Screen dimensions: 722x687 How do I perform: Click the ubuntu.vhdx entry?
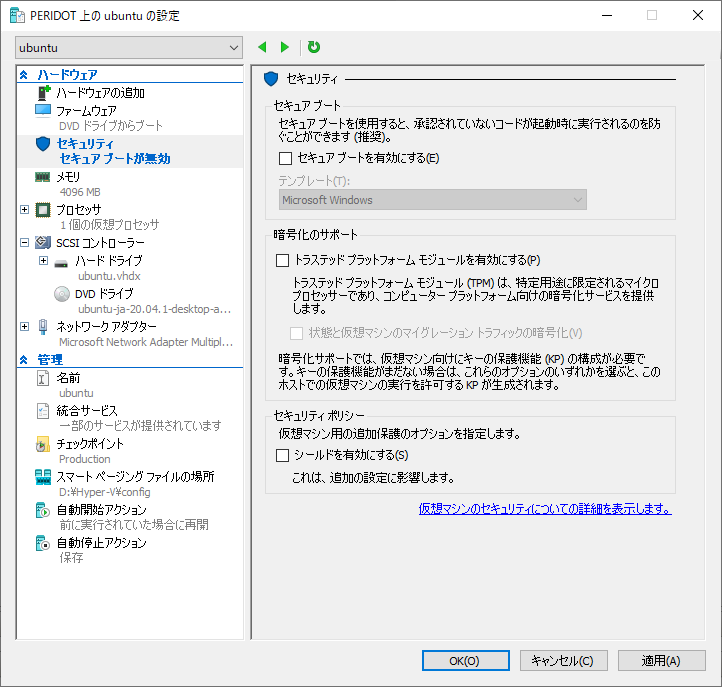109,276
